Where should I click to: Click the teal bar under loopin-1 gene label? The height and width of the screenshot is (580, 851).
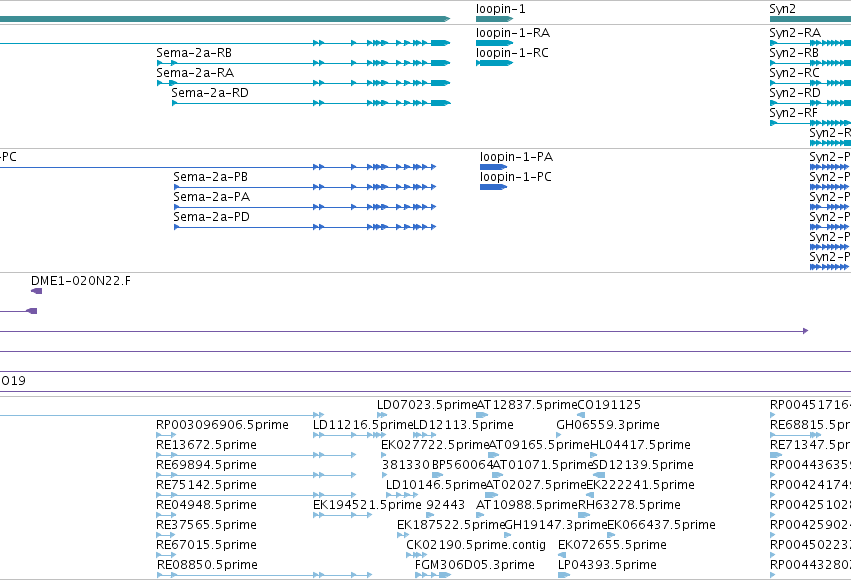494,20
